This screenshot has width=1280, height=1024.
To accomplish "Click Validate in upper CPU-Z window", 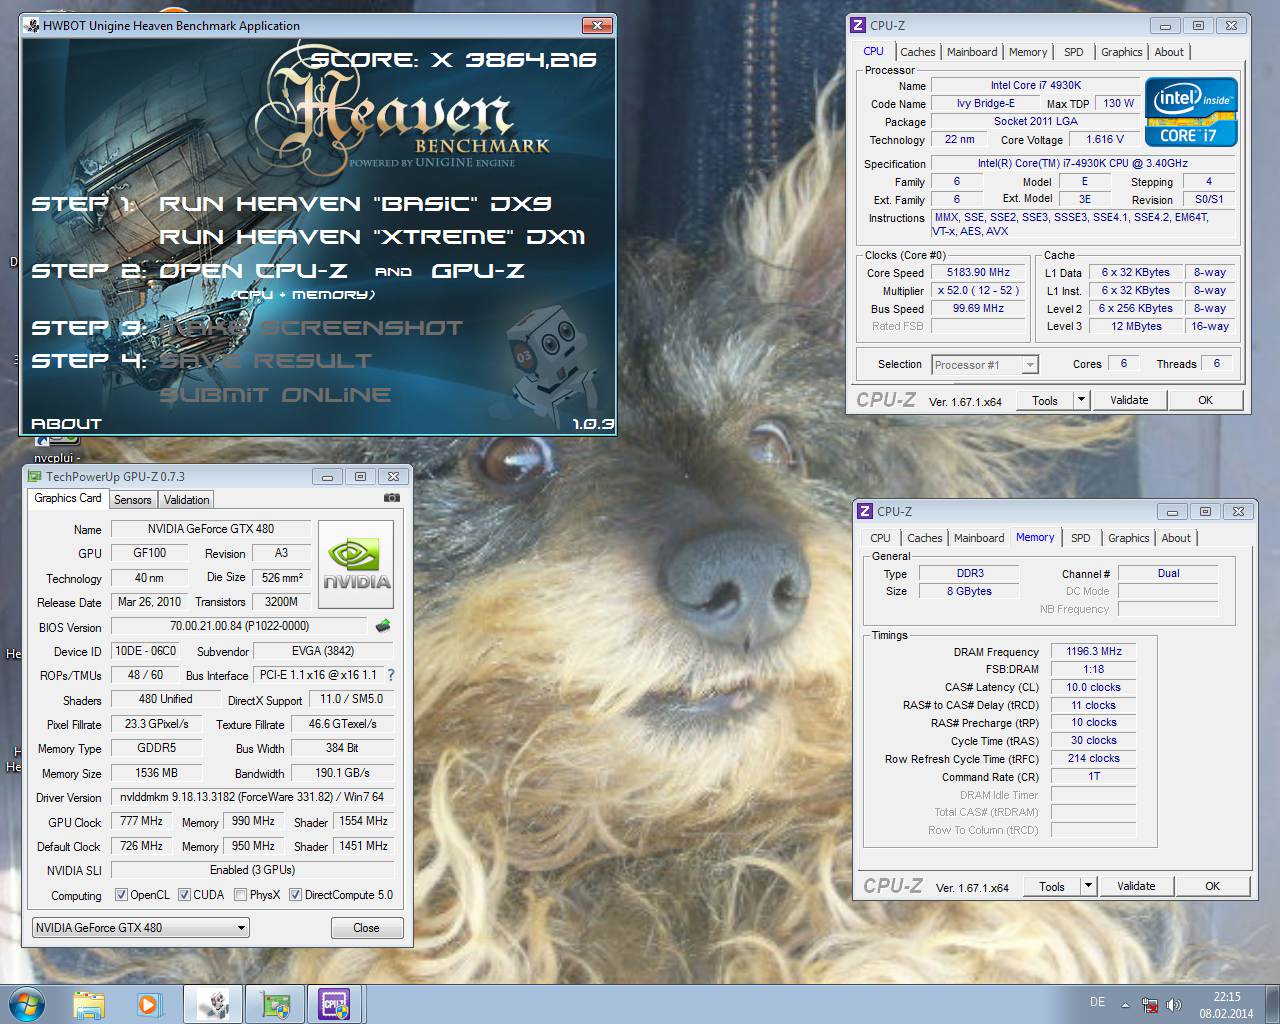I will [x=1129, y=400].
